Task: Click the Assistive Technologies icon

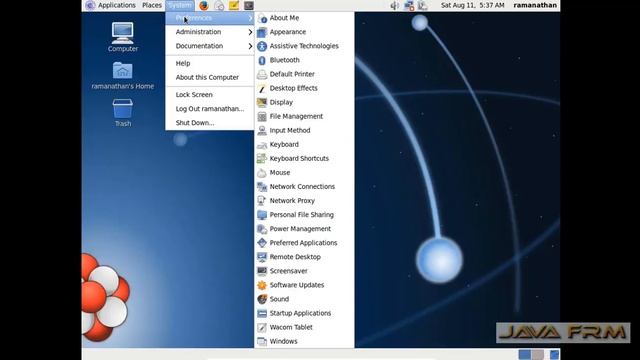Action: pos(262,46)
